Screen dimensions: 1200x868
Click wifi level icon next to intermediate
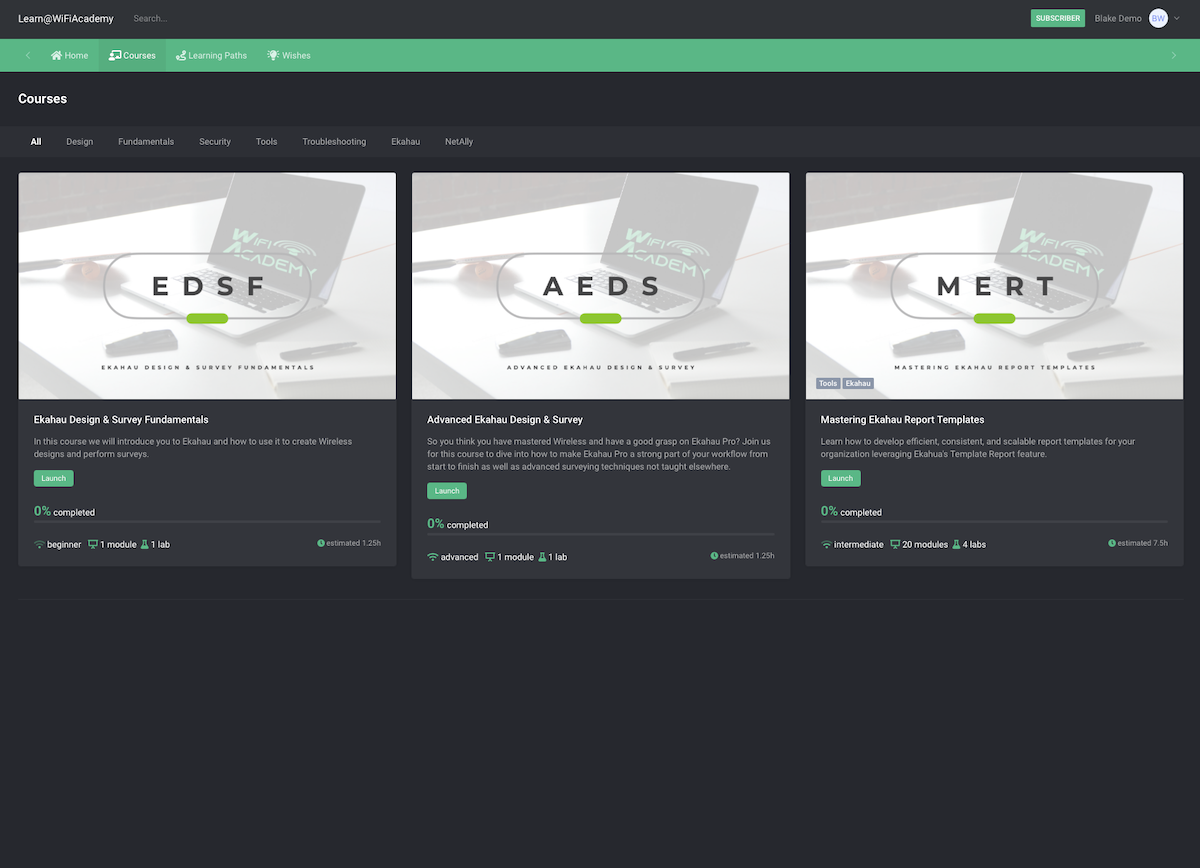point(827,545)
